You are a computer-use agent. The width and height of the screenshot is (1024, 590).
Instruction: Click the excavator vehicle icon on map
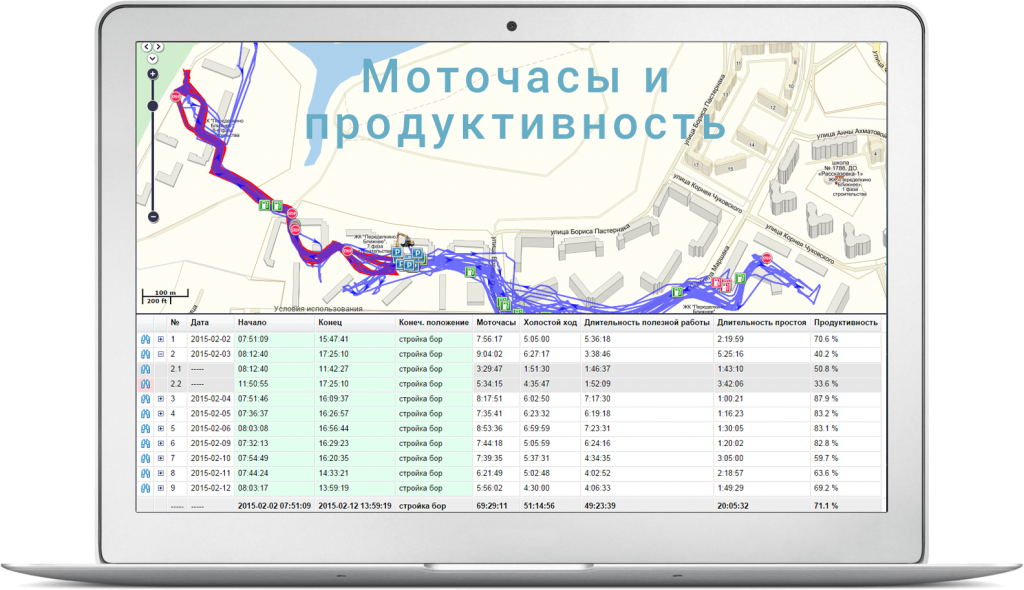pyautogui.click(x=404, y=242)
